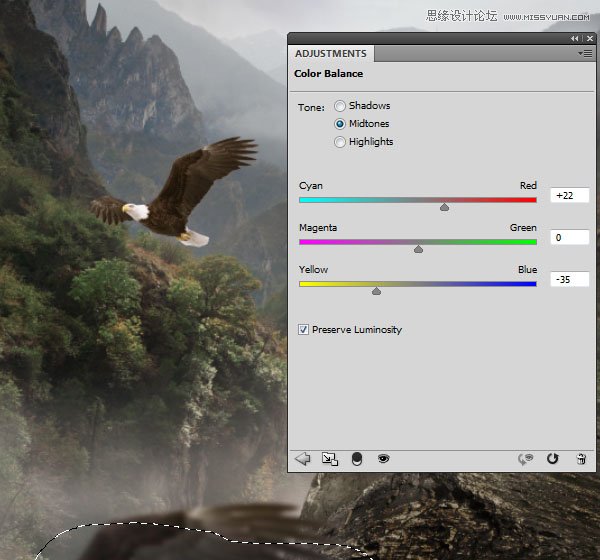Collapse Adjustments panel double-arrow icon
Viewport: 600px width, 560px height.
click(574, 38)
